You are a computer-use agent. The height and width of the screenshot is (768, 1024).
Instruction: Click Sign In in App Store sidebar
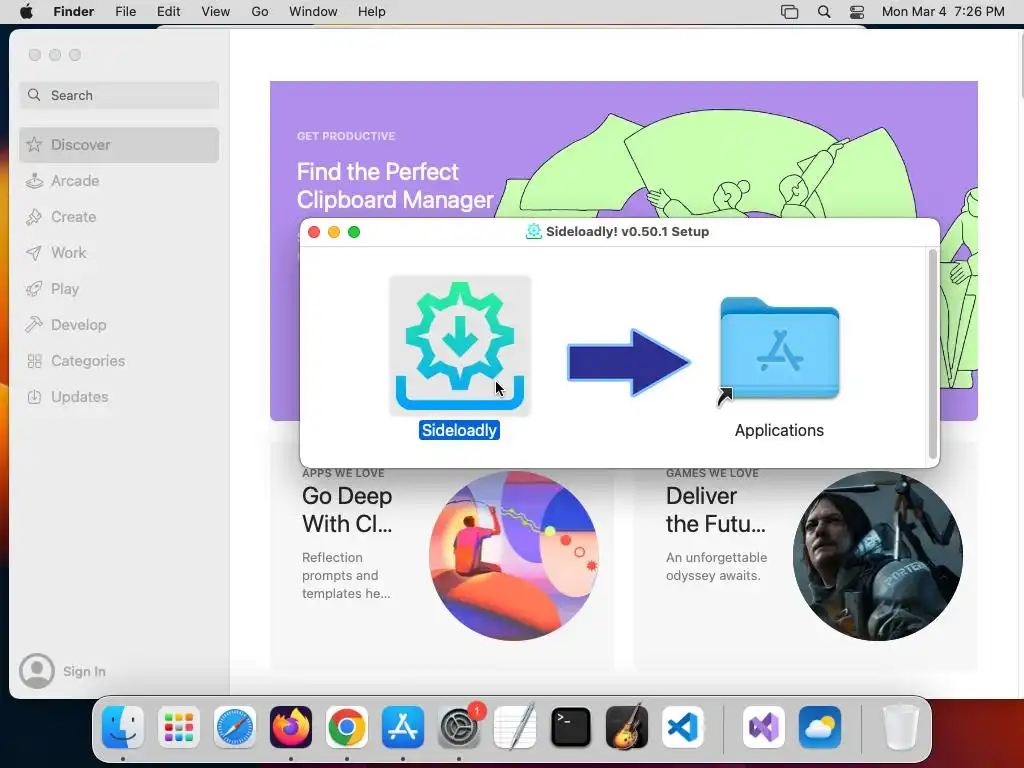(84, 671)
